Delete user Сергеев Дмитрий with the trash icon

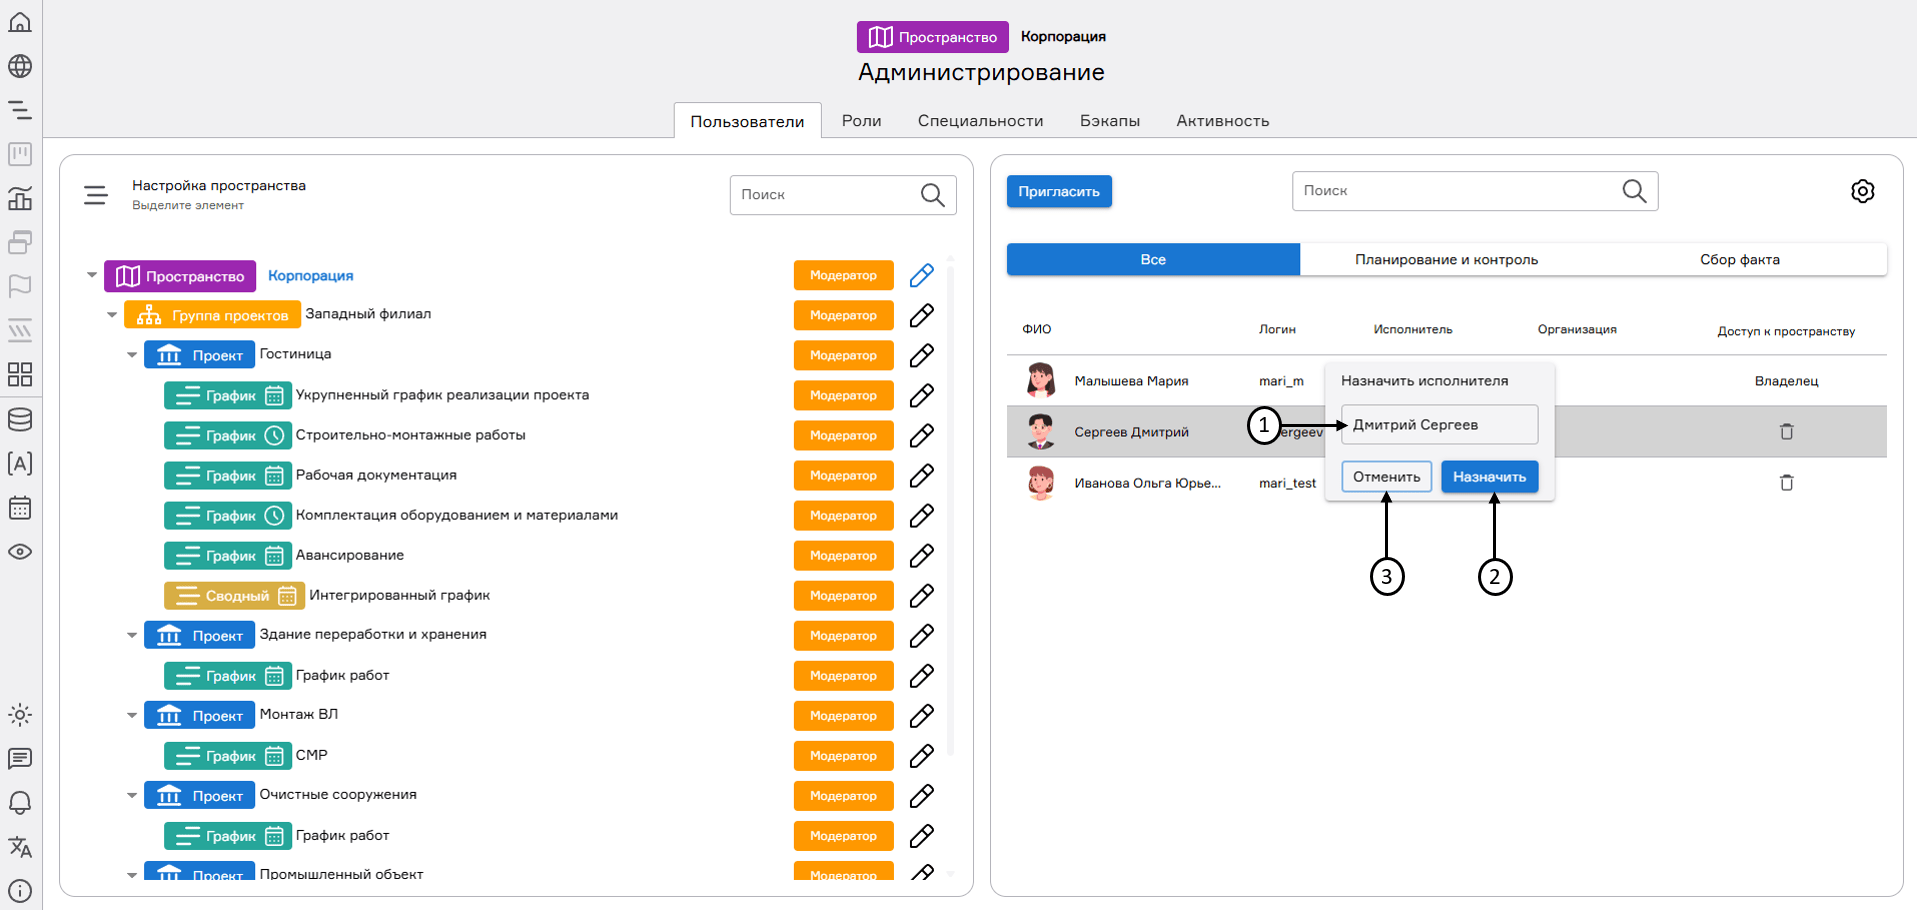point(1786,432)
